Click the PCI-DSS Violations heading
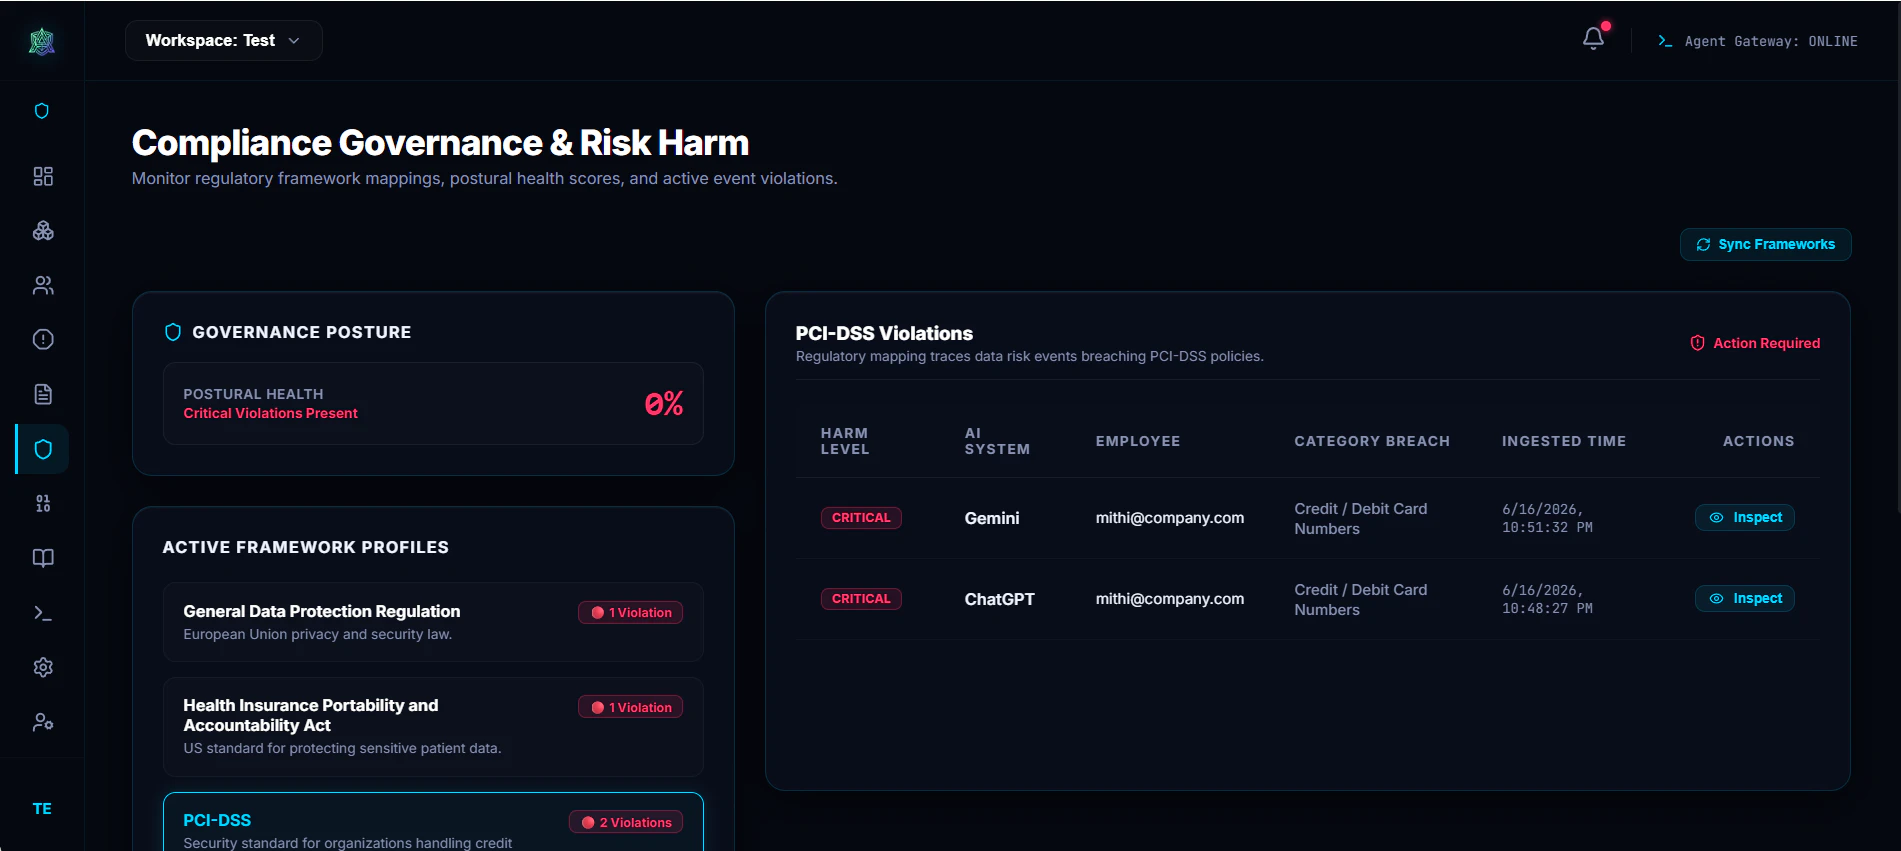 pyautogui.click(x=884, y=333)
